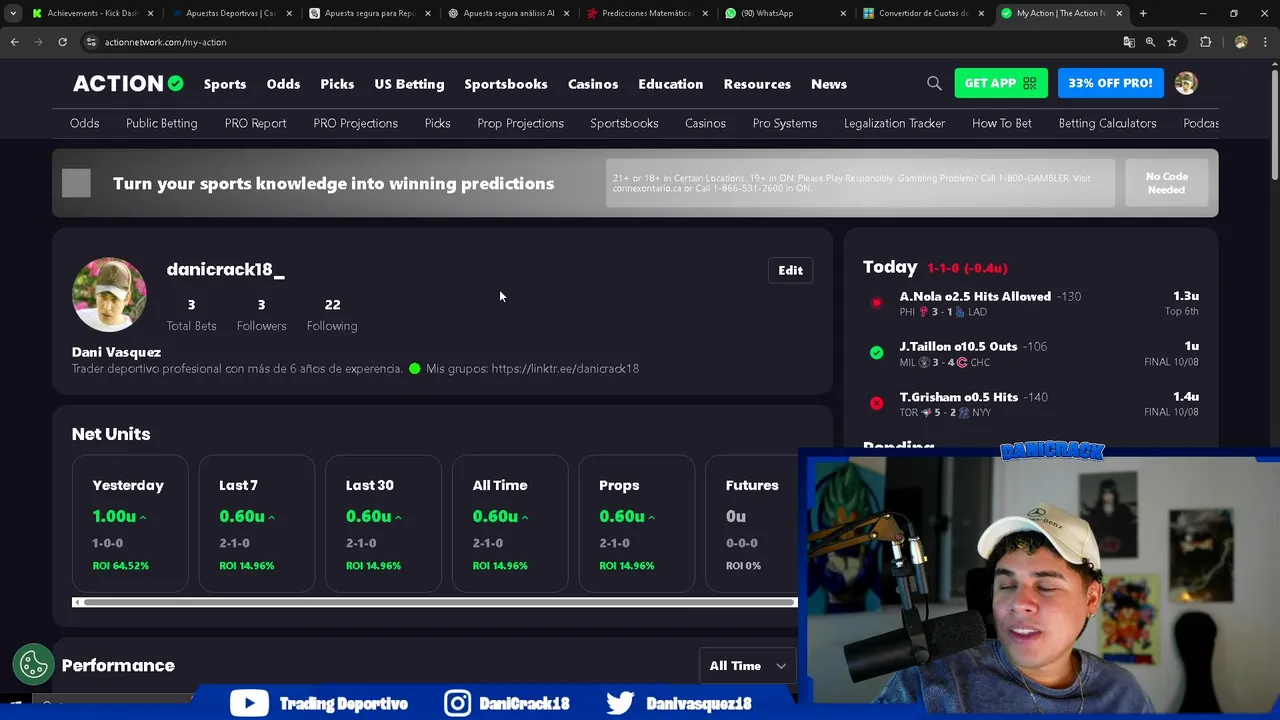1280x720 pixels.
Task: Open the Casinos main menu
Action: 593,84
